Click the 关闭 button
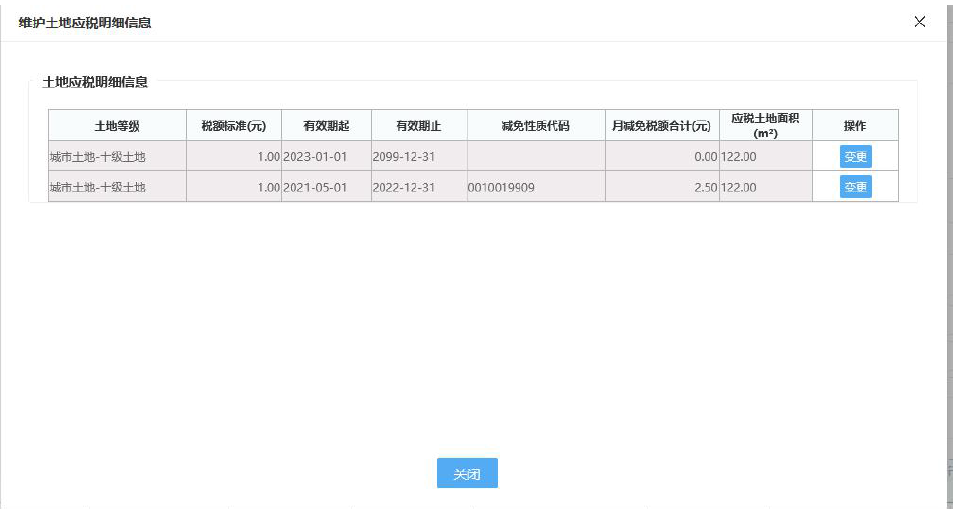 tap(468, 473)
